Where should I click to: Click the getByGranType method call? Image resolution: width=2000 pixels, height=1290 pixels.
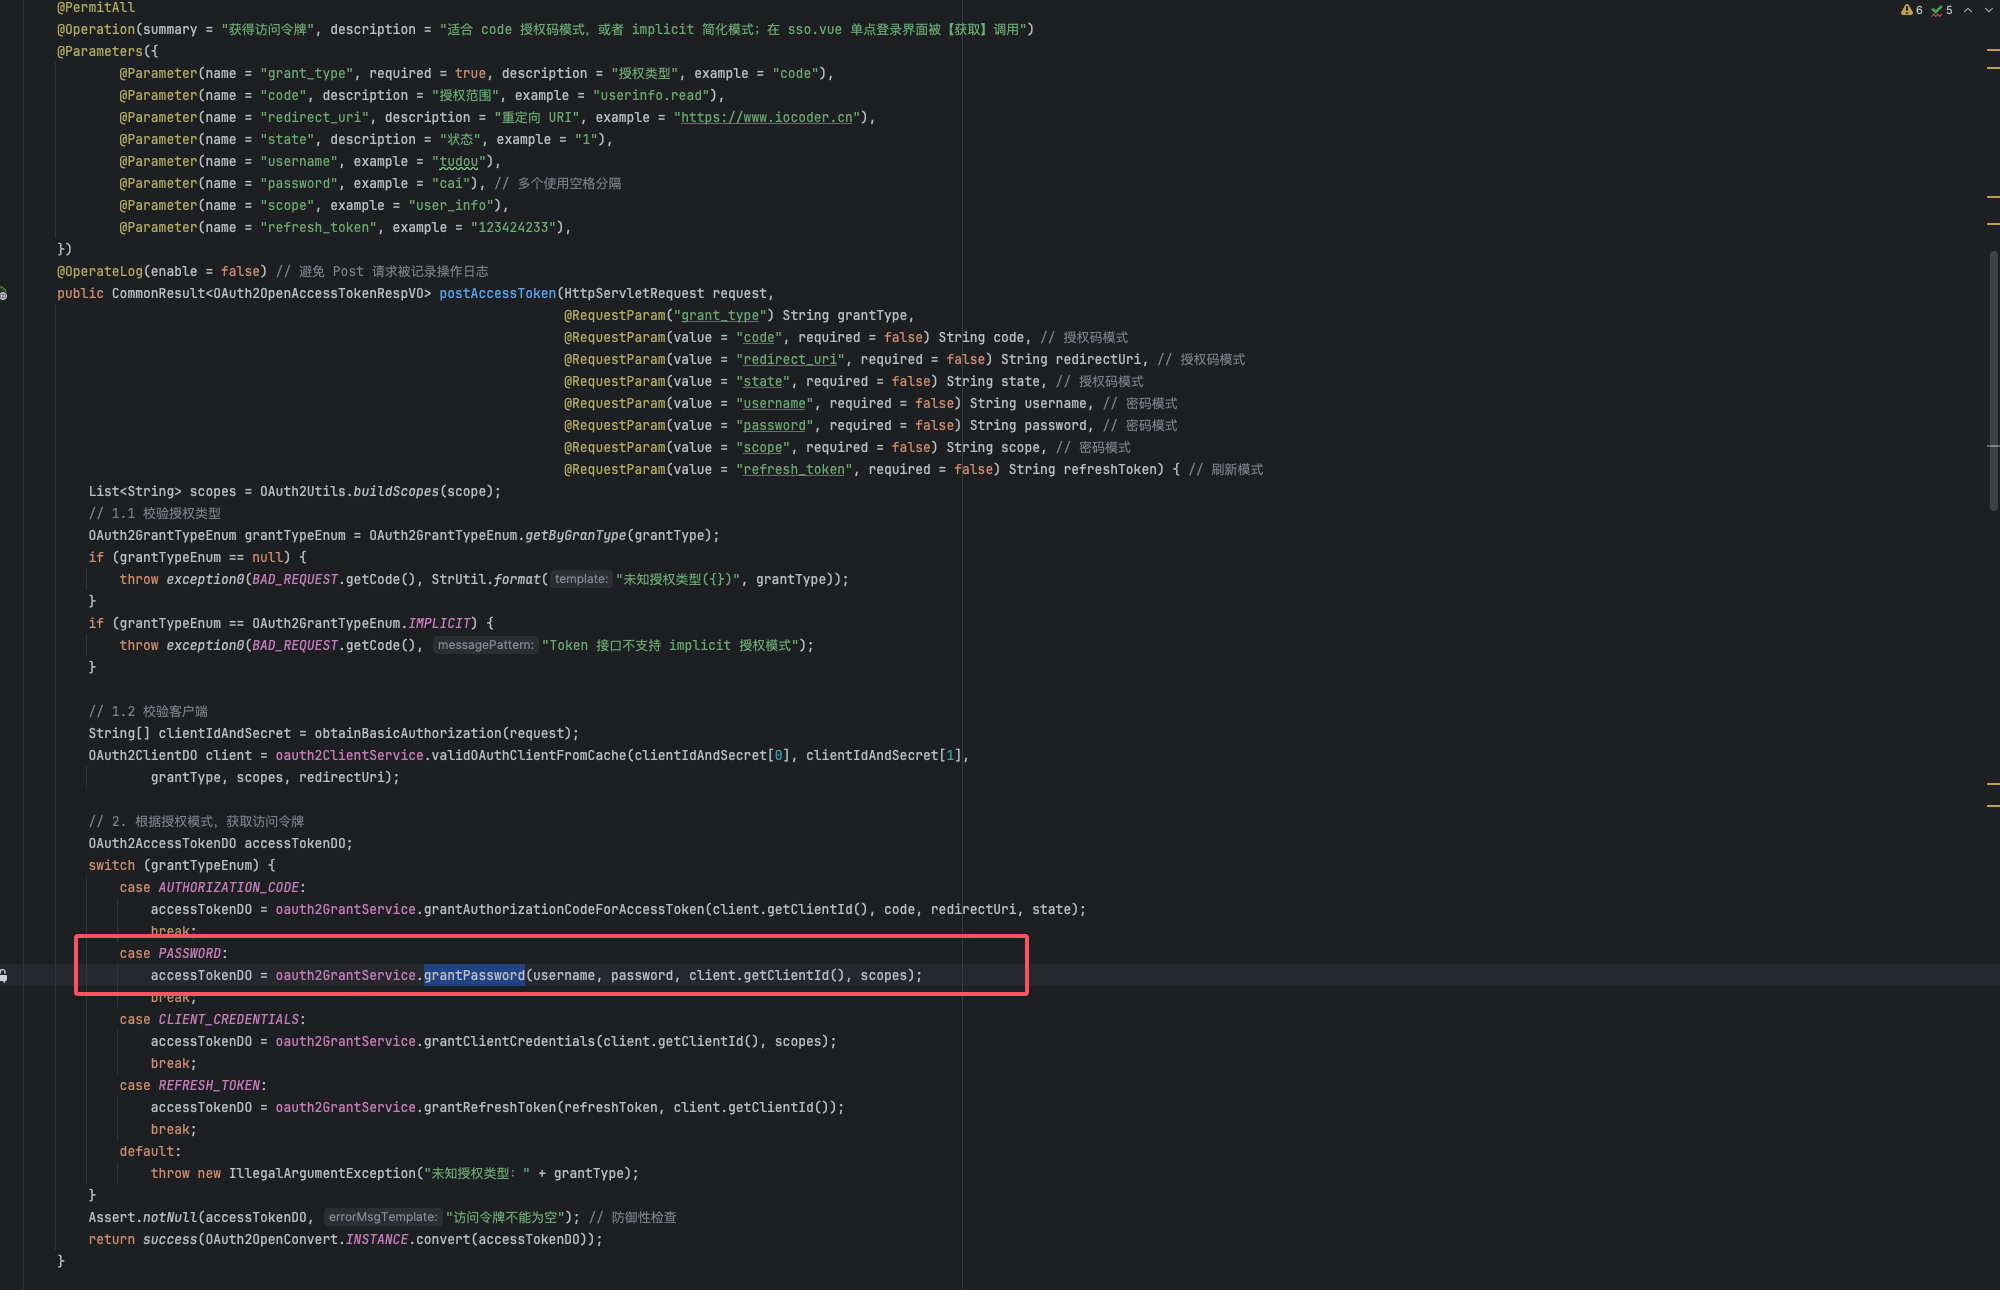576,536
